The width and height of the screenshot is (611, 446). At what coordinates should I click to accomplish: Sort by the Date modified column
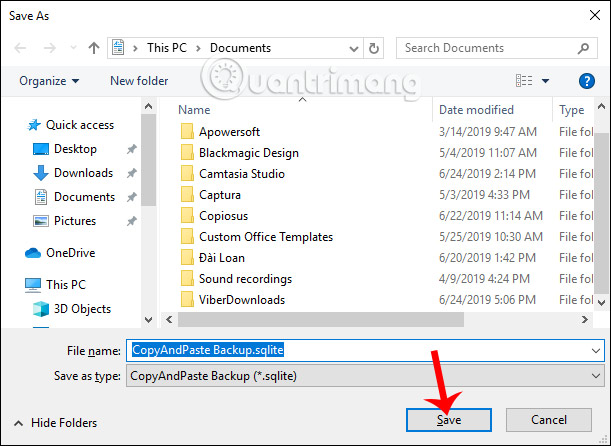click(x=476, y=110)
